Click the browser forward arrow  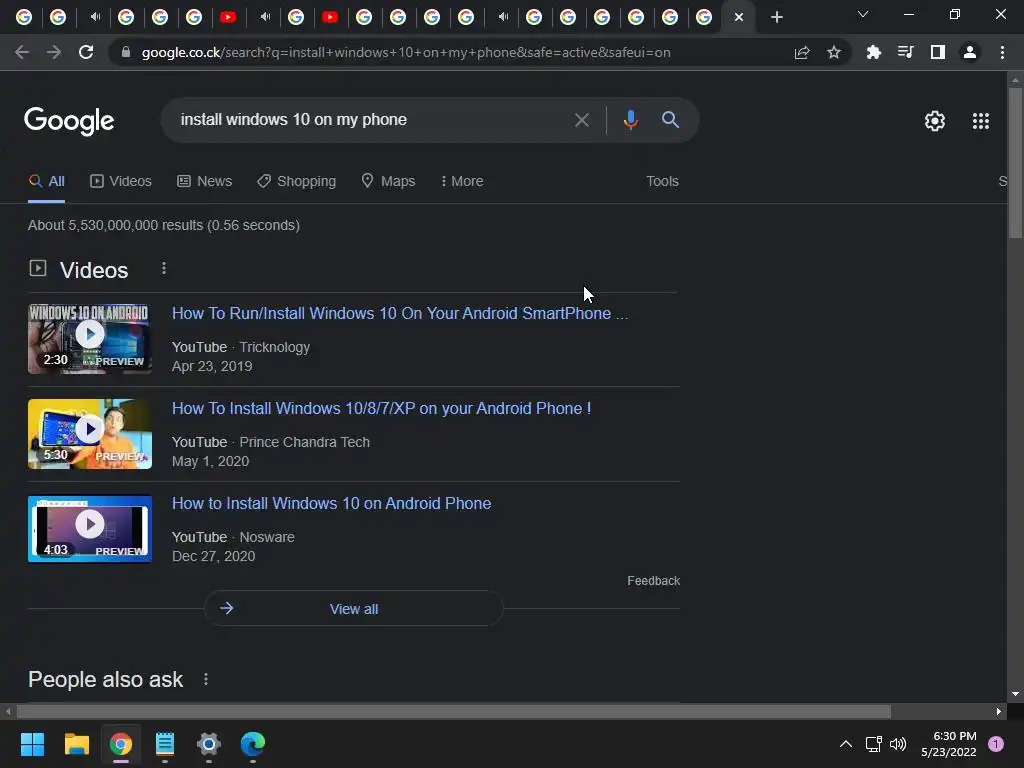(54, 52)
